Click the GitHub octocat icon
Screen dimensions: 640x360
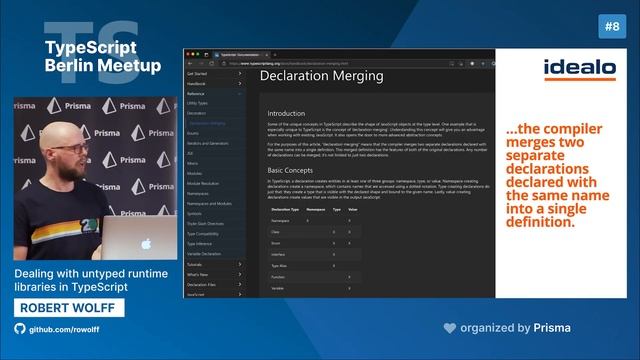coord(20,329)
